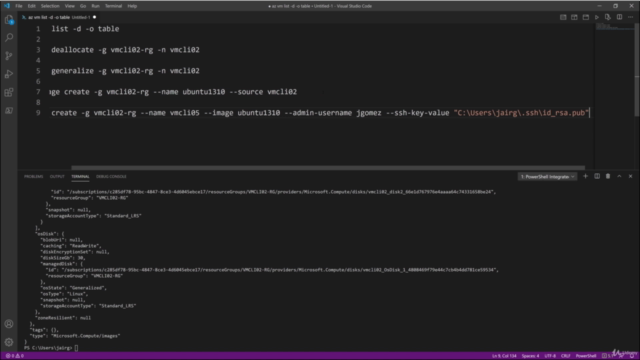Open the Explorer view in activity bar
Image resolution: width=640 pixels, height=360 pixels.
point(9,19)
